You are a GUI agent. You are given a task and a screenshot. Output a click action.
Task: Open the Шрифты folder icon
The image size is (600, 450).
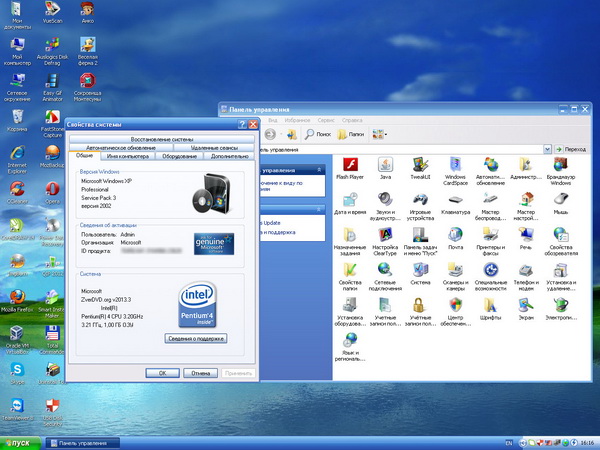tap(490, 305)
